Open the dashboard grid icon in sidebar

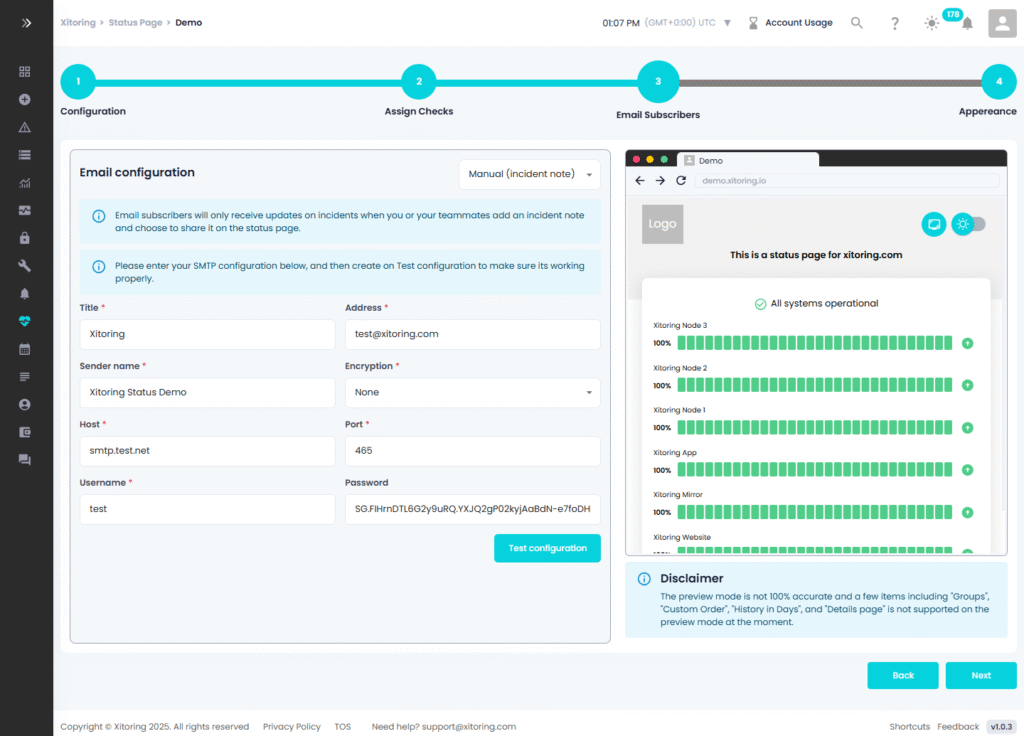25,72
